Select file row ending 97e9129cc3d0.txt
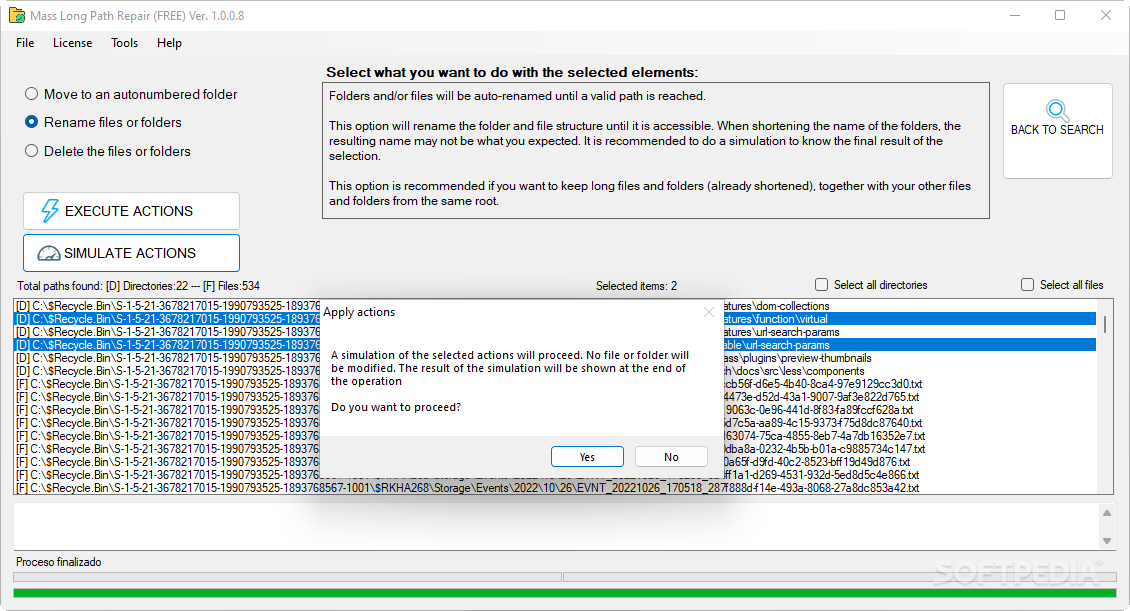This screenshot has height=611, width=1130. tap(556, 384)
